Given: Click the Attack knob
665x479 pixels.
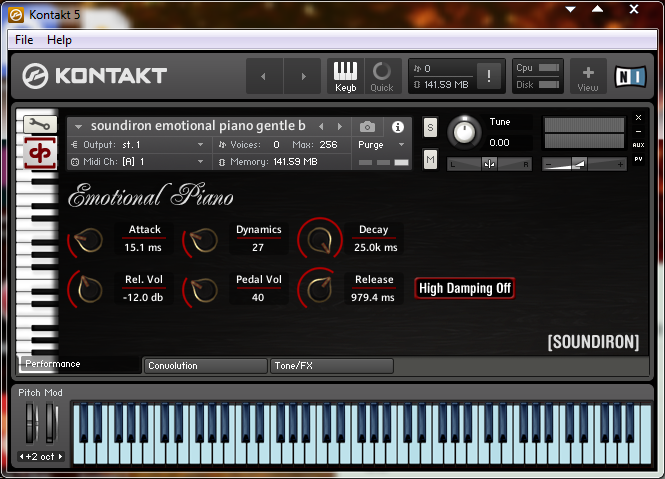Looking at the screenshot, I should pos(88,240).
